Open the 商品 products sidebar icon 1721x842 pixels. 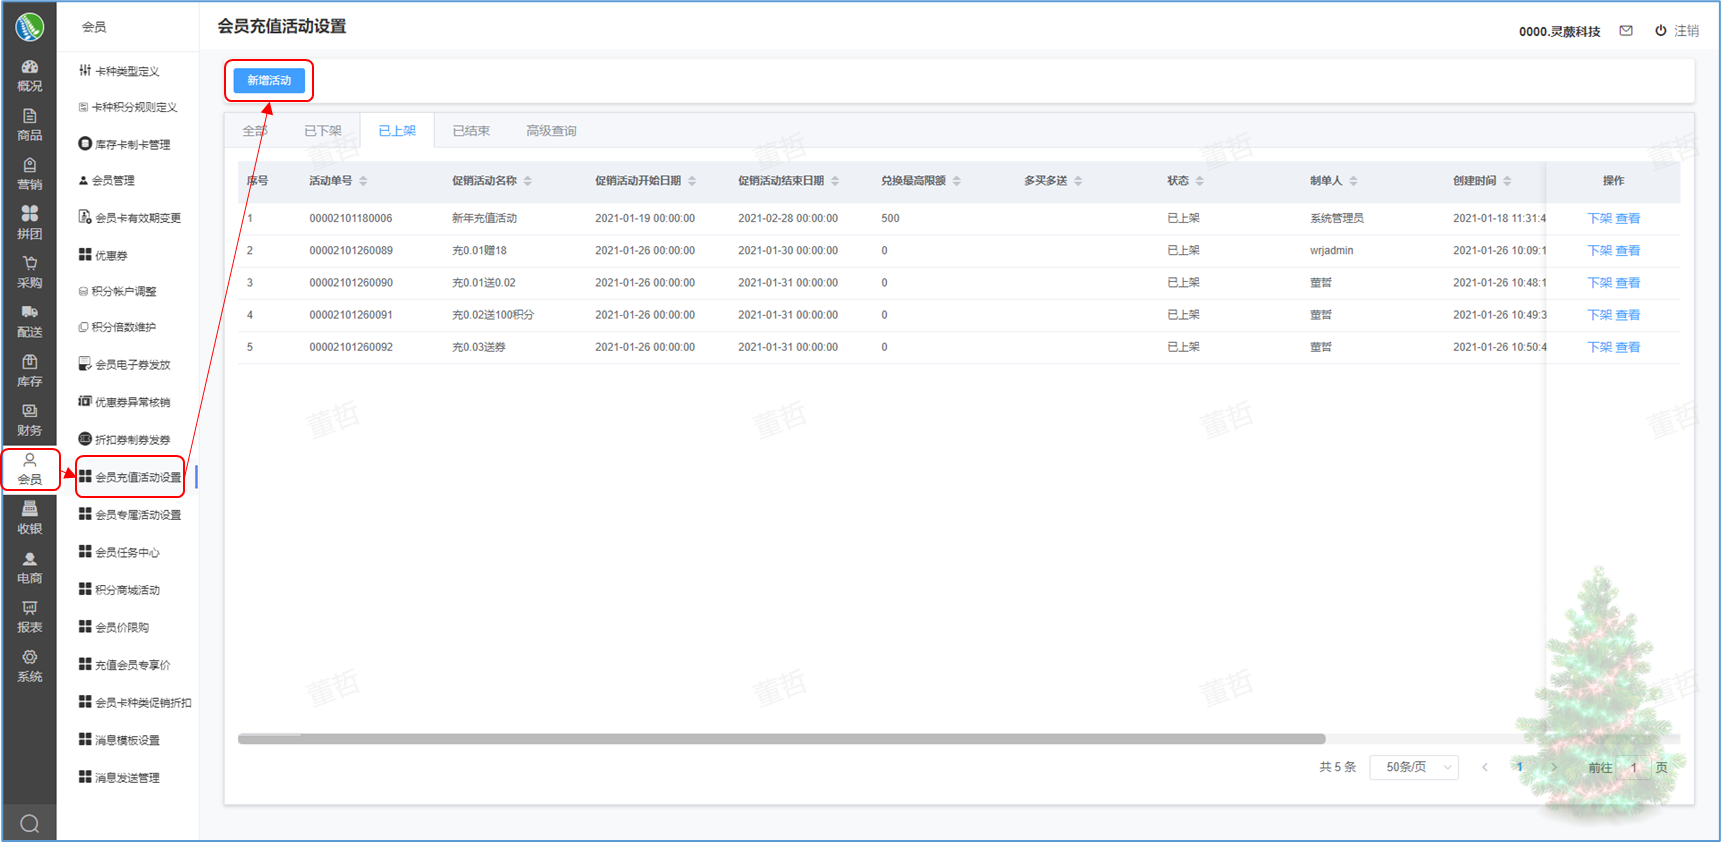click(29, 124)
